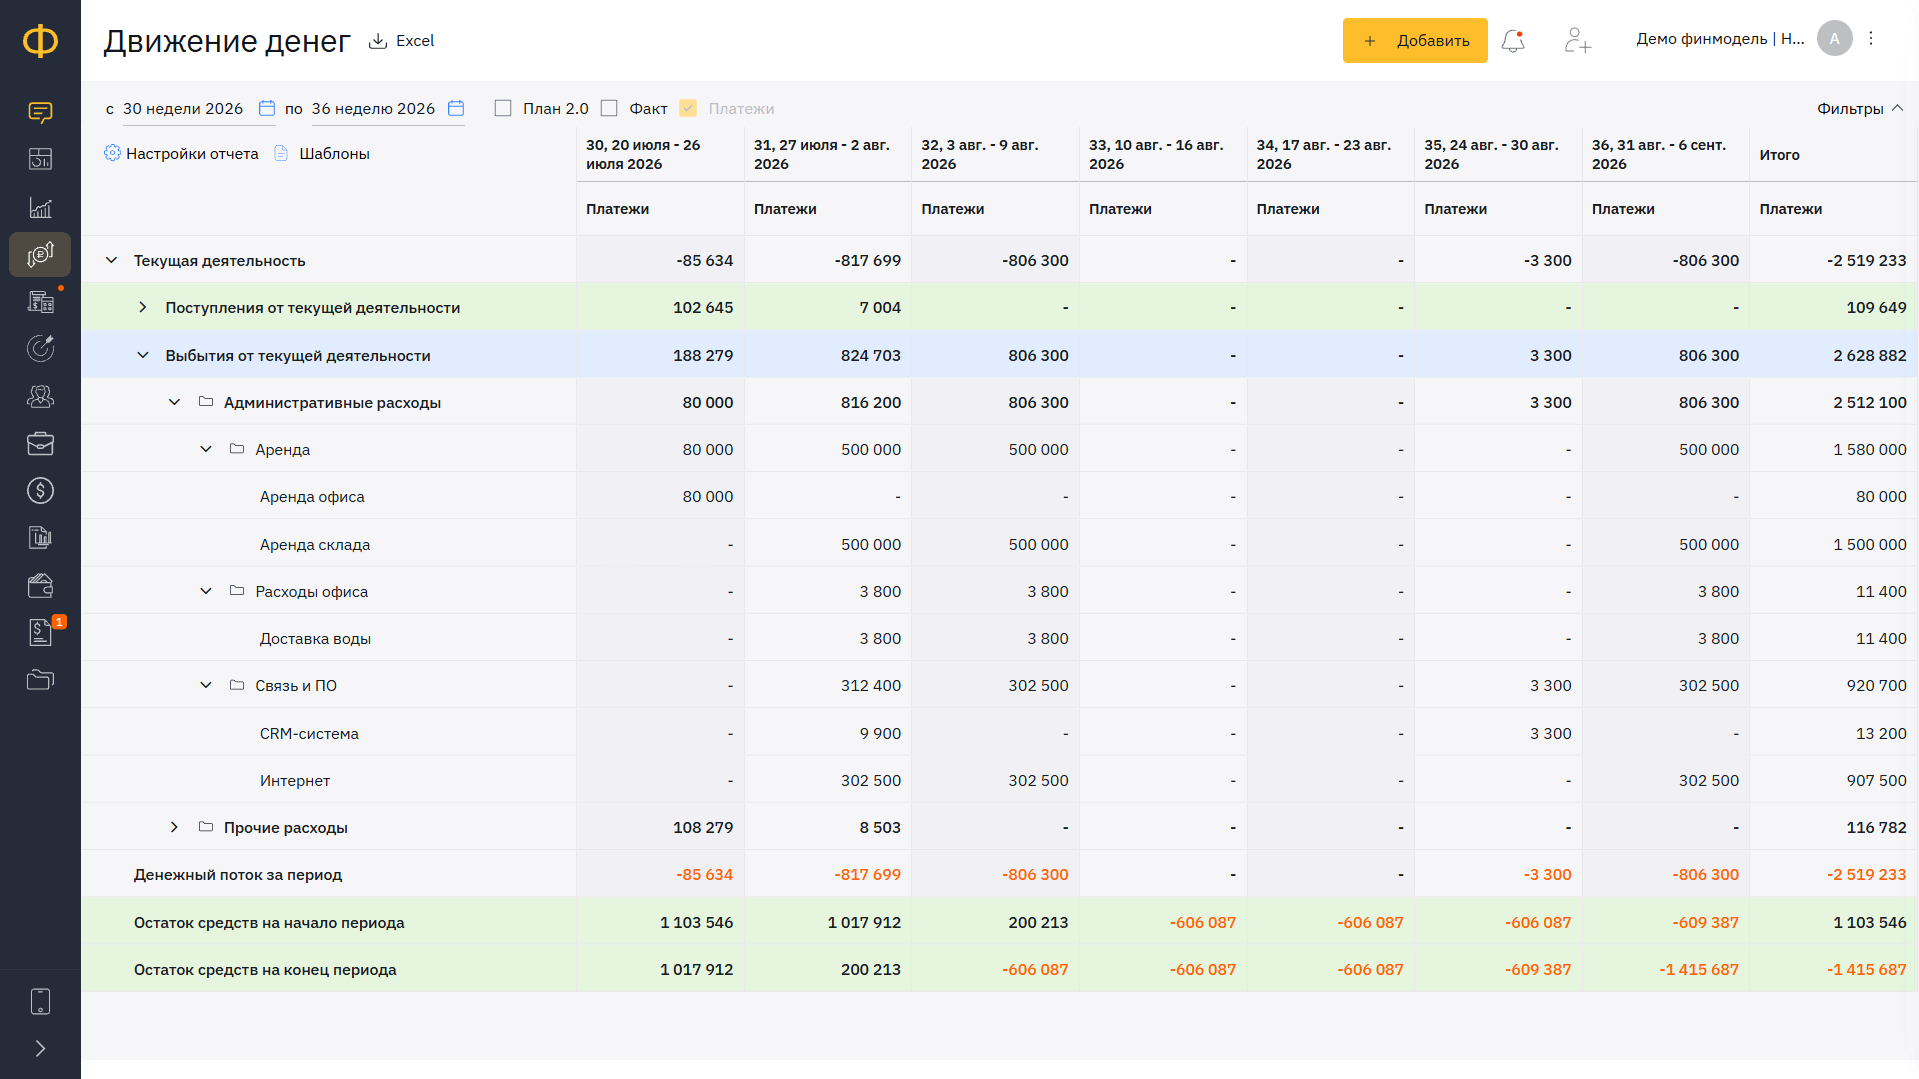
Task: Select the Доставка воды row
Action: click(x=1000, y=638)
